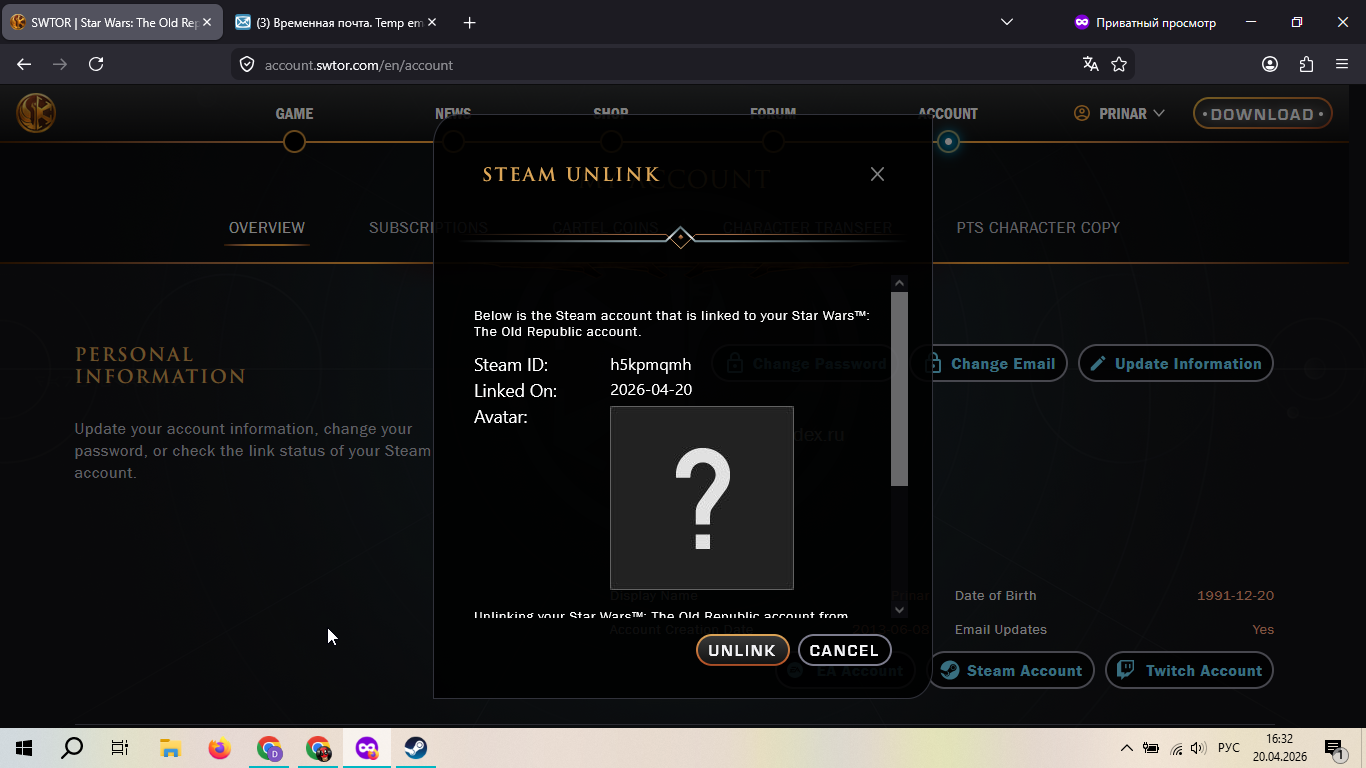Click the DOWNLOAD button

tap(1262, 114)
